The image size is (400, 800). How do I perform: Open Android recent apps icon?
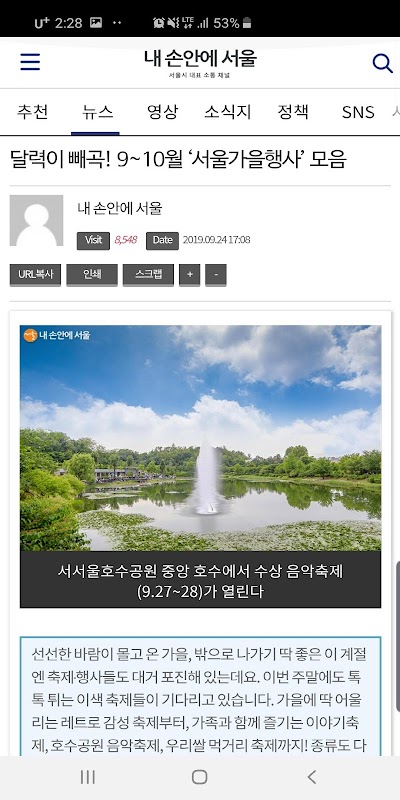tap(88, 777)
